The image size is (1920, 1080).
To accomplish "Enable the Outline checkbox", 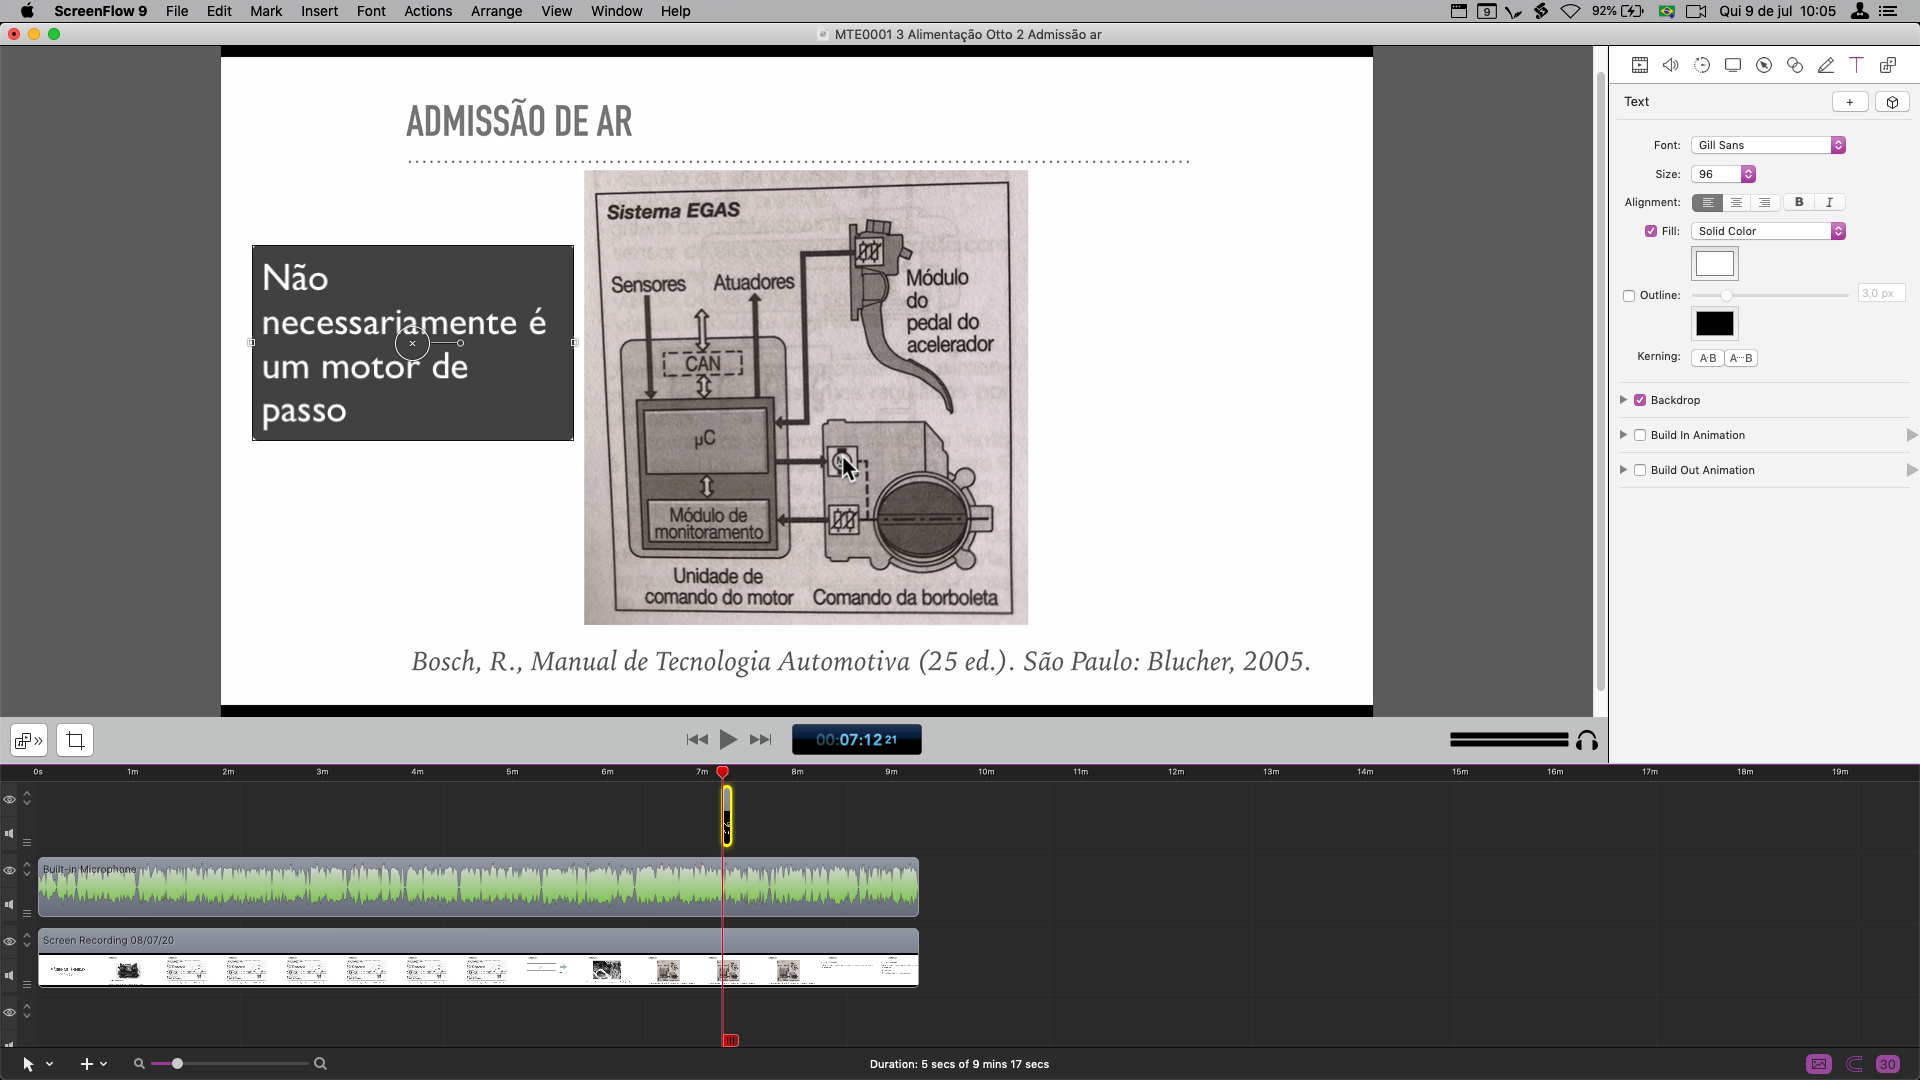I will (x=1629, y=296).
